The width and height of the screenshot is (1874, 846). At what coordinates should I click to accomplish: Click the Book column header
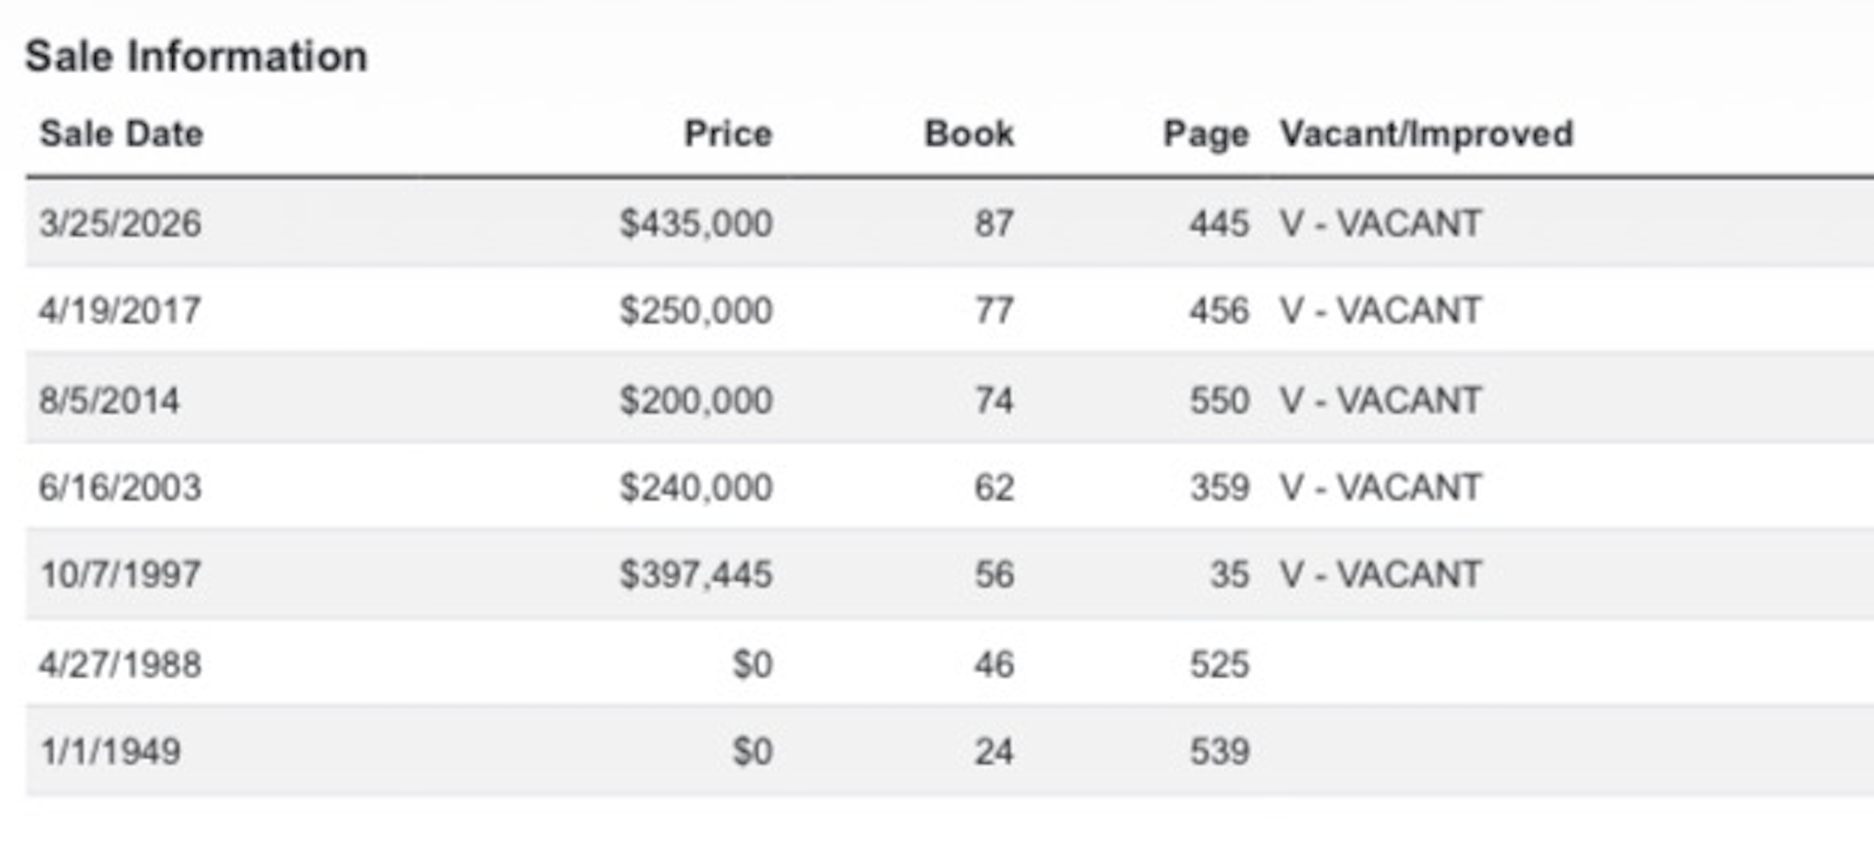[969, 134]
